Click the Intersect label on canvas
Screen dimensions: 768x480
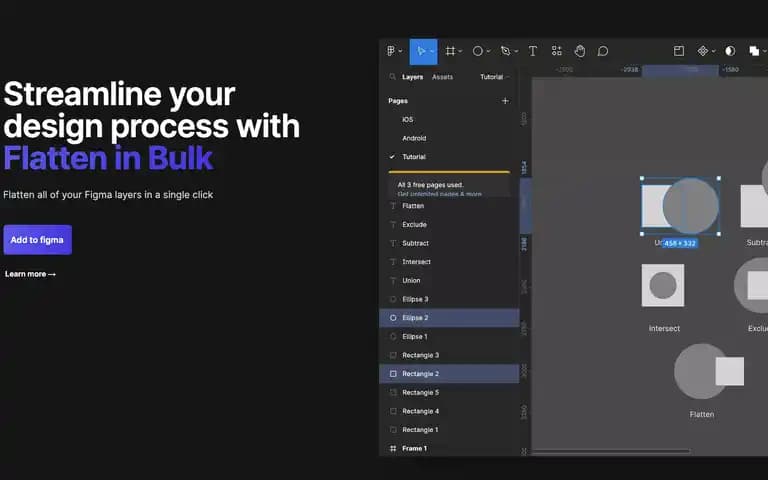pyautogui.click(x=664, y=329)
